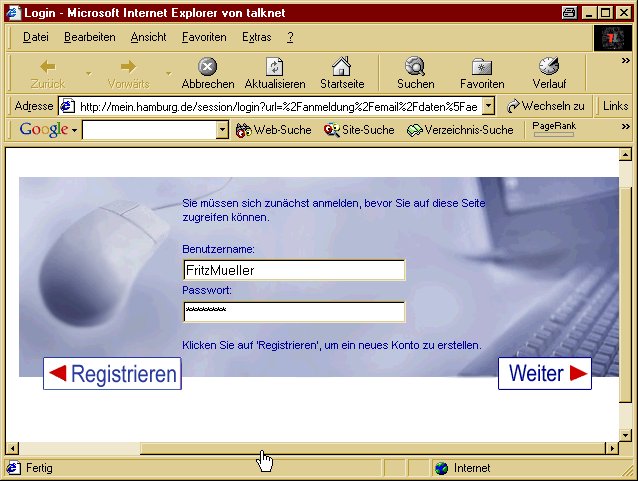Viewport: 638px width, 481px height.
Task: Focus the Benutzername input field
Action: 294,270
